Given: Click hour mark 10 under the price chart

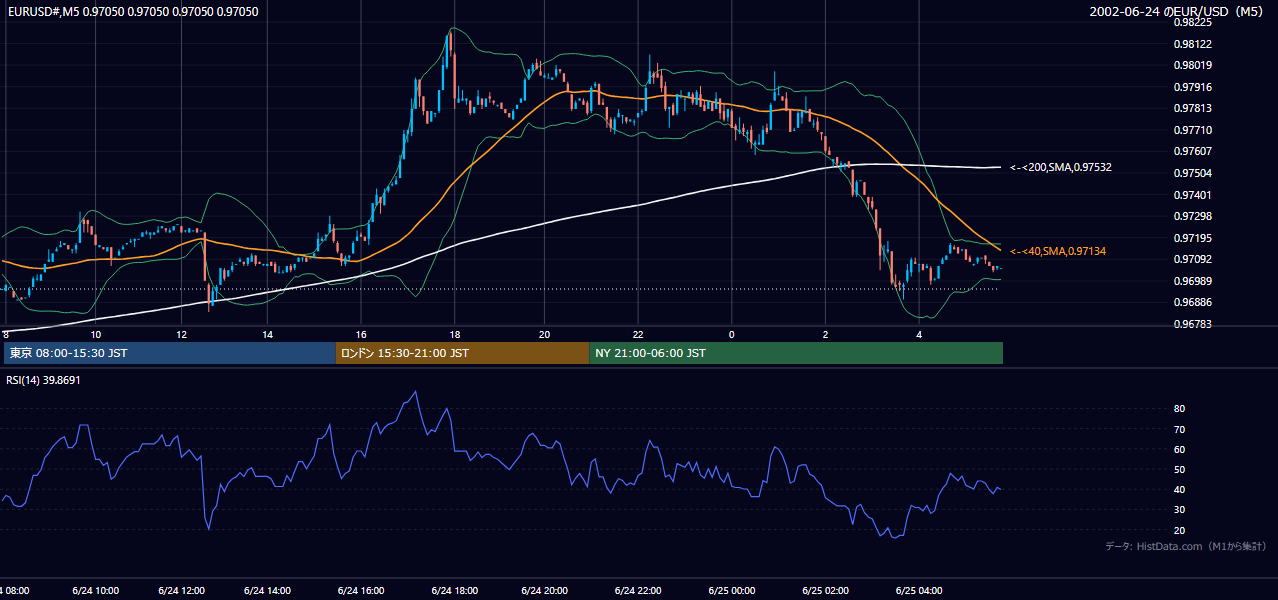Looking at the screenshot, I should pos(96,335).
